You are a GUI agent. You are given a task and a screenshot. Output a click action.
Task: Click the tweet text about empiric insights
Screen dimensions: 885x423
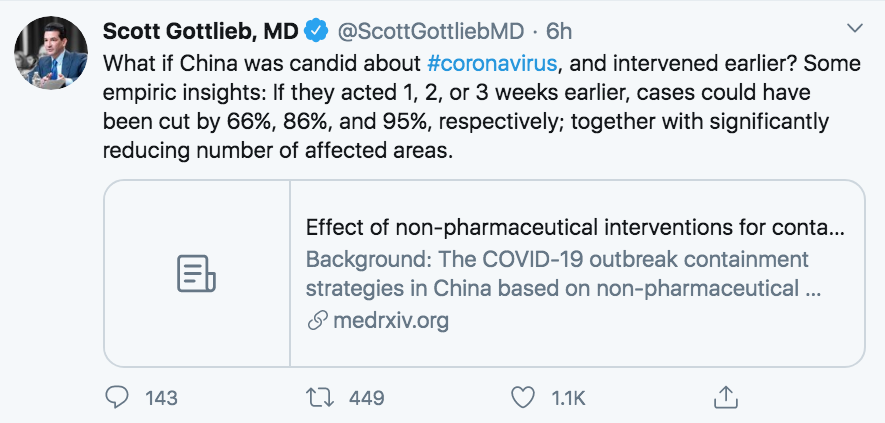(x=481, y=107)
